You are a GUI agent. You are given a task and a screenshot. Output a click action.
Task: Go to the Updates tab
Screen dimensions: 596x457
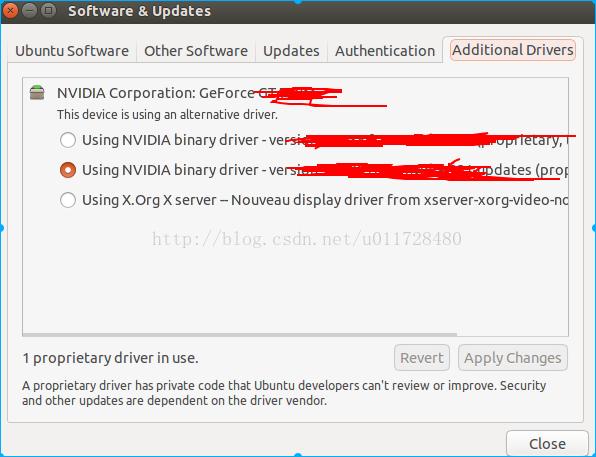[x=291, y=51]
